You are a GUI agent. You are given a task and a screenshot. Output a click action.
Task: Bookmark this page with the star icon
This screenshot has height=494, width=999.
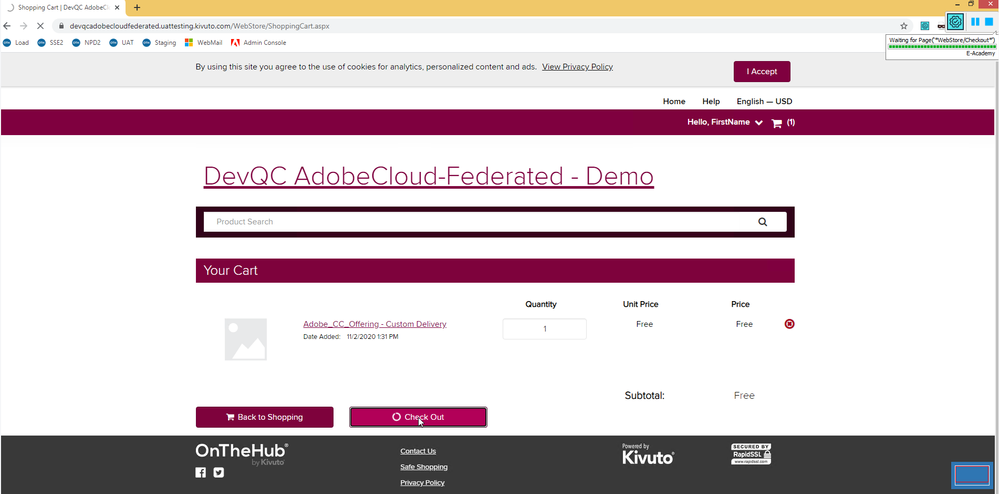(x=904, y=26)
